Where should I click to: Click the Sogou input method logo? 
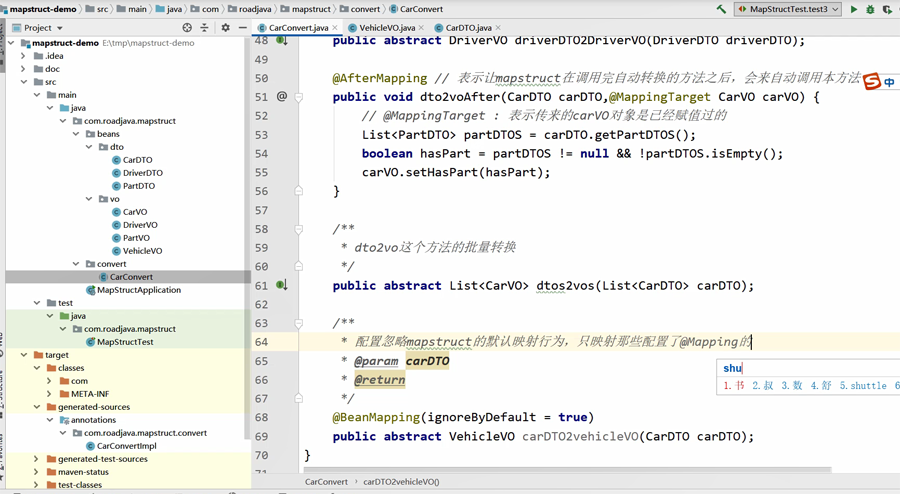pyautogui.click(x=872, y=81)
